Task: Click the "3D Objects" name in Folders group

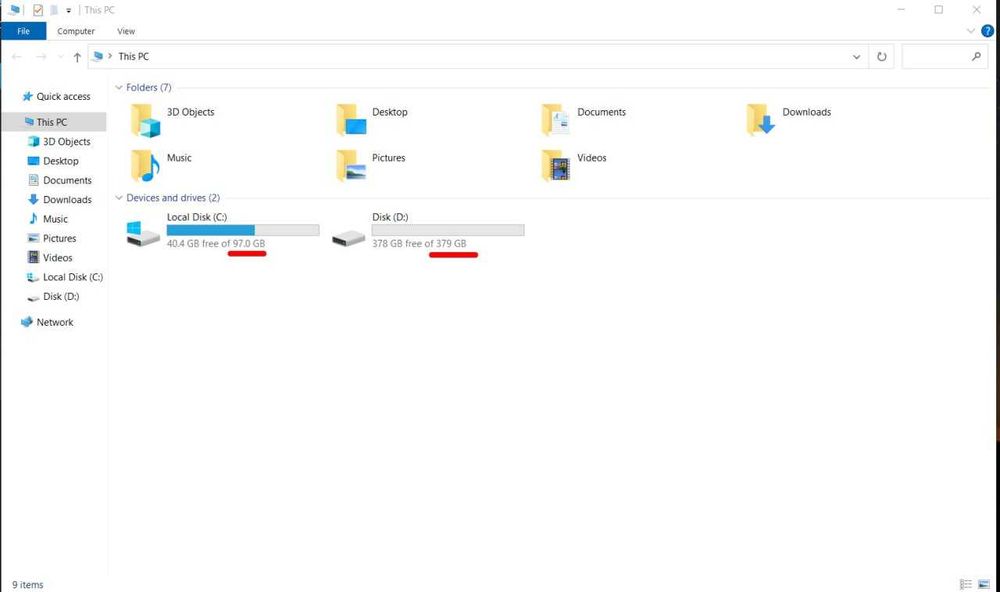Action: point(191,112)
